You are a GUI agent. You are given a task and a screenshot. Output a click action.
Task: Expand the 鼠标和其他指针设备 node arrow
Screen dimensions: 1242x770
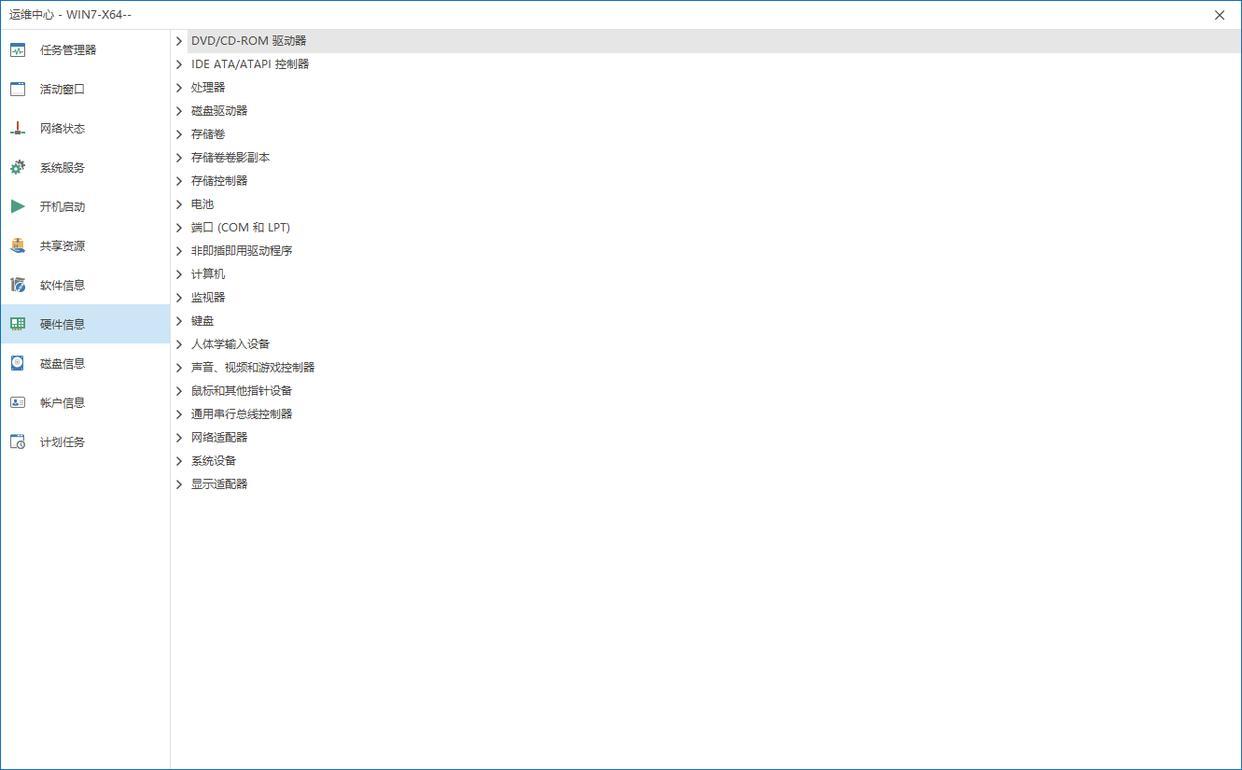179,391
